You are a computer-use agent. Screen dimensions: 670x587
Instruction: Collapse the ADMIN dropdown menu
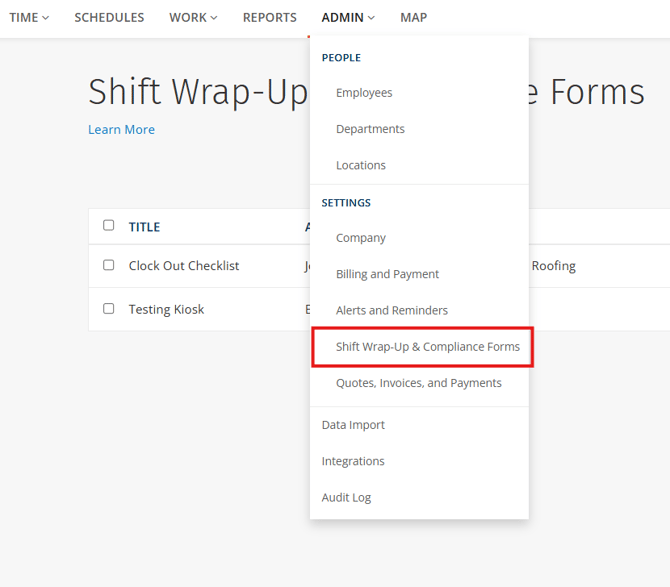pyautogui.click(x=348, y=18)
